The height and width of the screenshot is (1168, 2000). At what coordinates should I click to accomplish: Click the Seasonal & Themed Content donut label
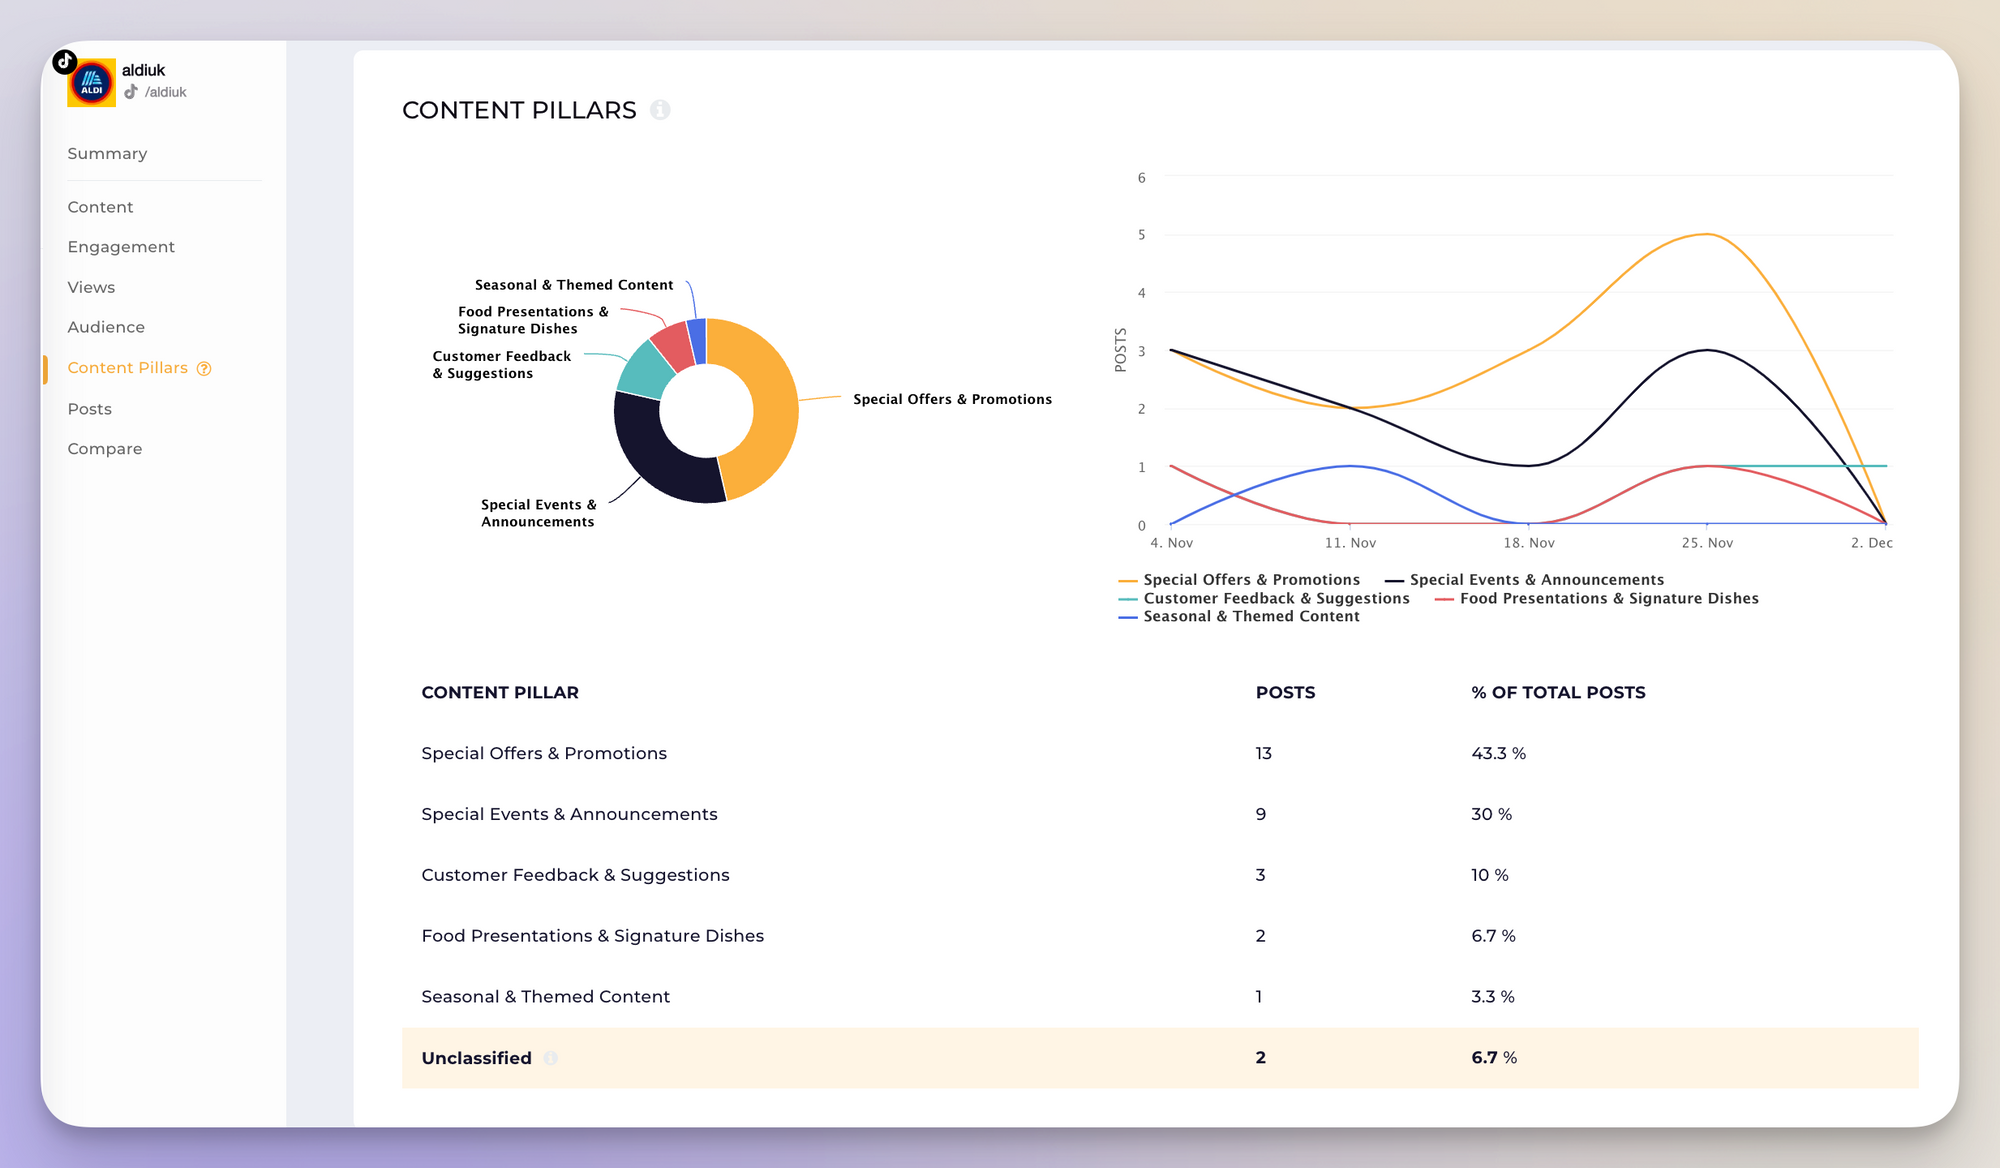pyautogui.click(x=574, y=285)
